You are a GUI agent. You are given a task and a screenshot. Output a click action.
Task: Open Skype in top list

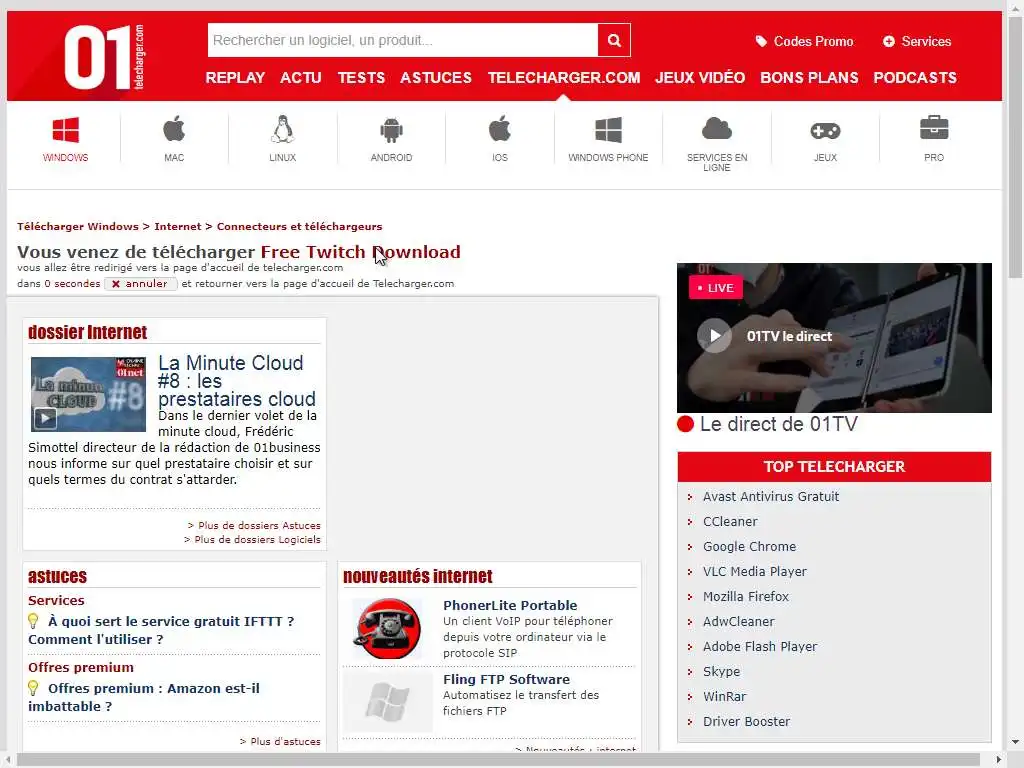pyautogui.click(x=721, y=671)
